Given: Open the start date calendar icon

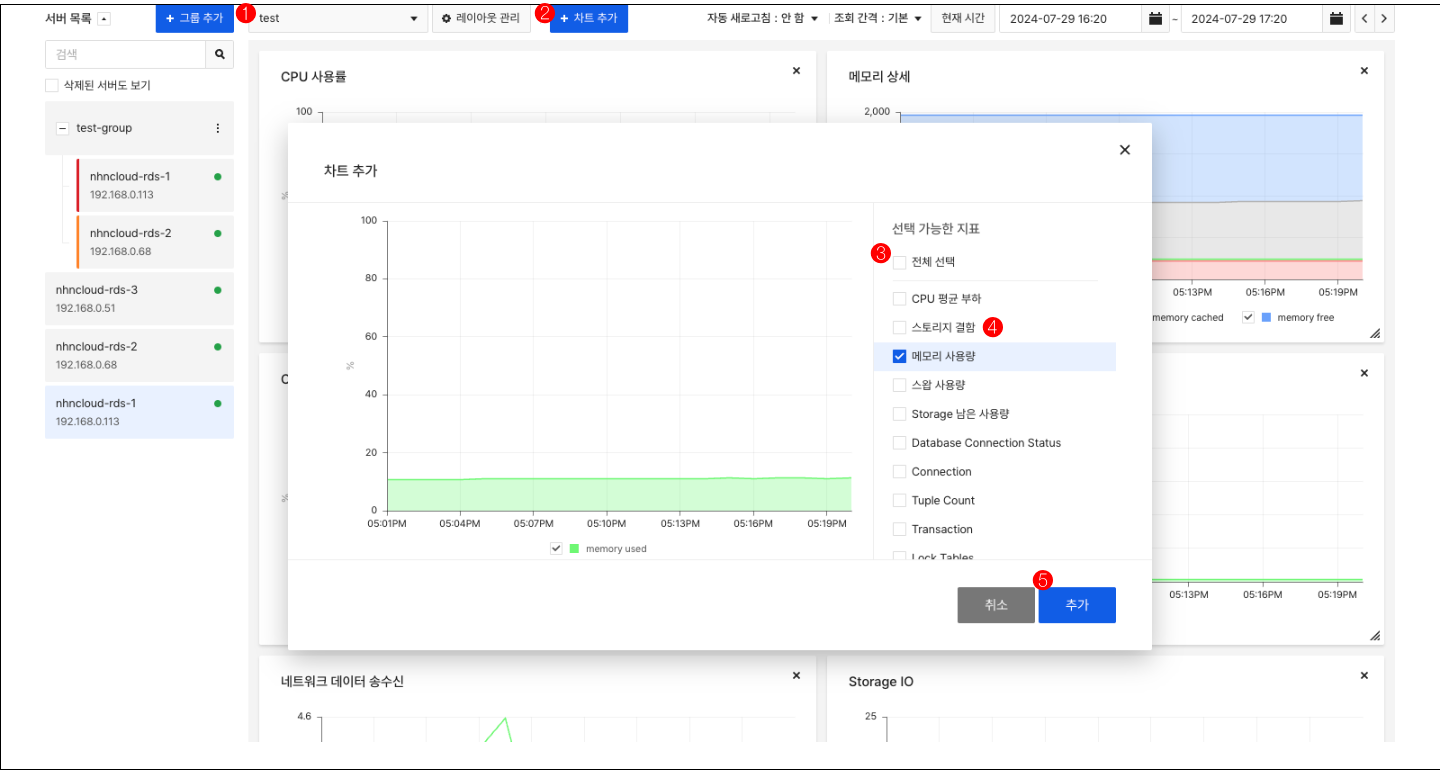Looking at the screenshot, I should click(1155, 19).
